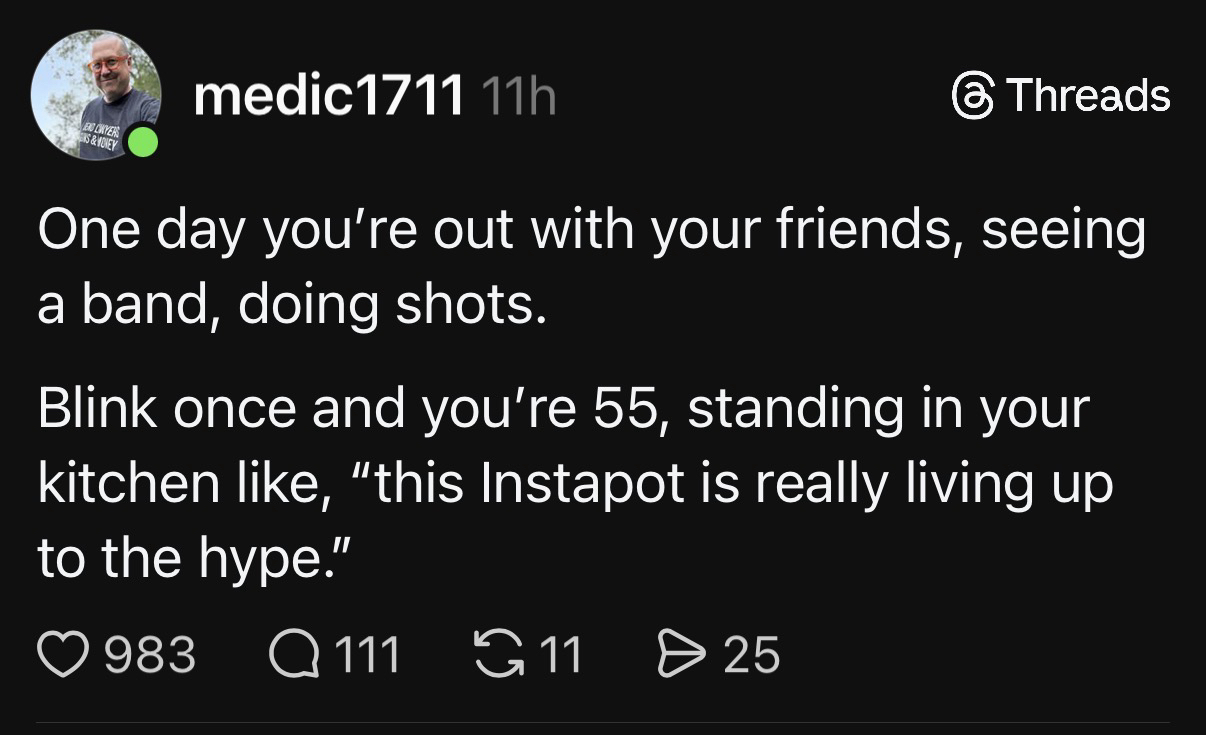Open medic1711's profile picture
The width and height of the screenshot is (1206, 735).
(x=95, y=96)
